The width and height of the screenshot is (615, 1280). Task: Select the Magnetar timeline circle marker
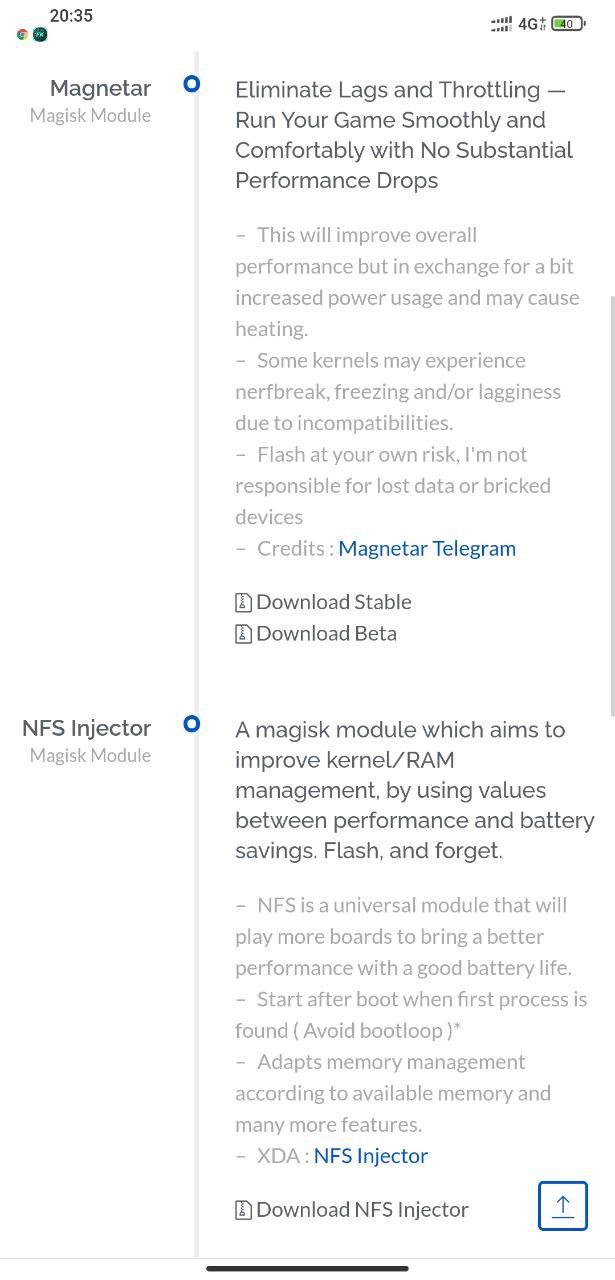point(192,84)
